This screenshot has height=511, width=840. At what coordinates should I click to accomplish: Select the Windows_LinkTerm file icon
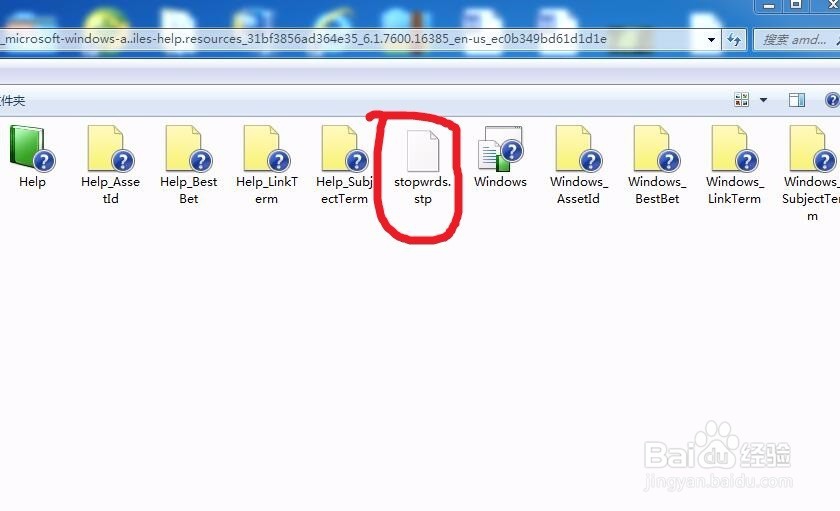click(x=734, y=148)
